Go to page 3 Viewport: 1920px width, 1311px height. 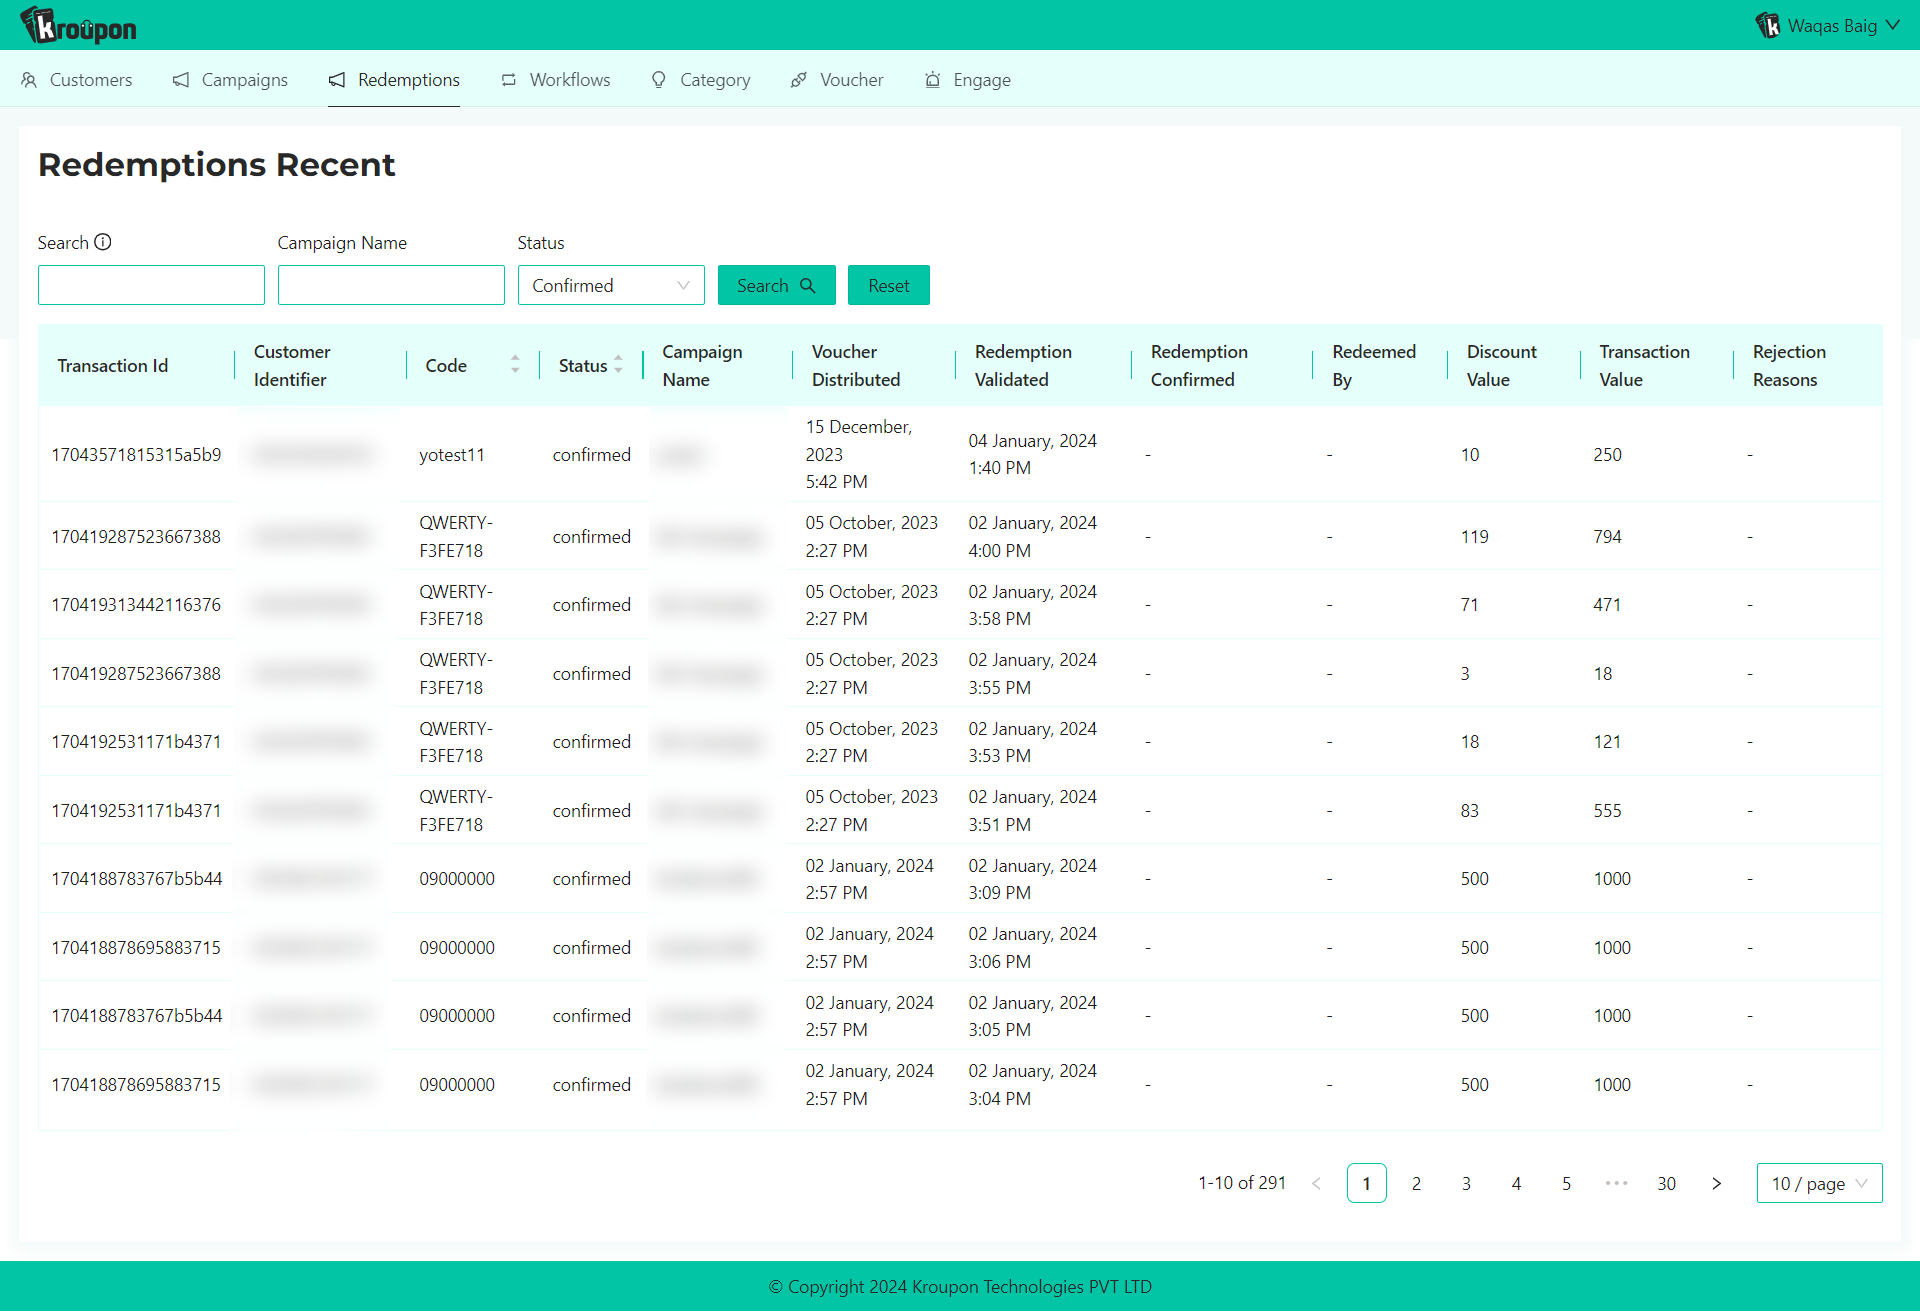coord(1466,1183)
